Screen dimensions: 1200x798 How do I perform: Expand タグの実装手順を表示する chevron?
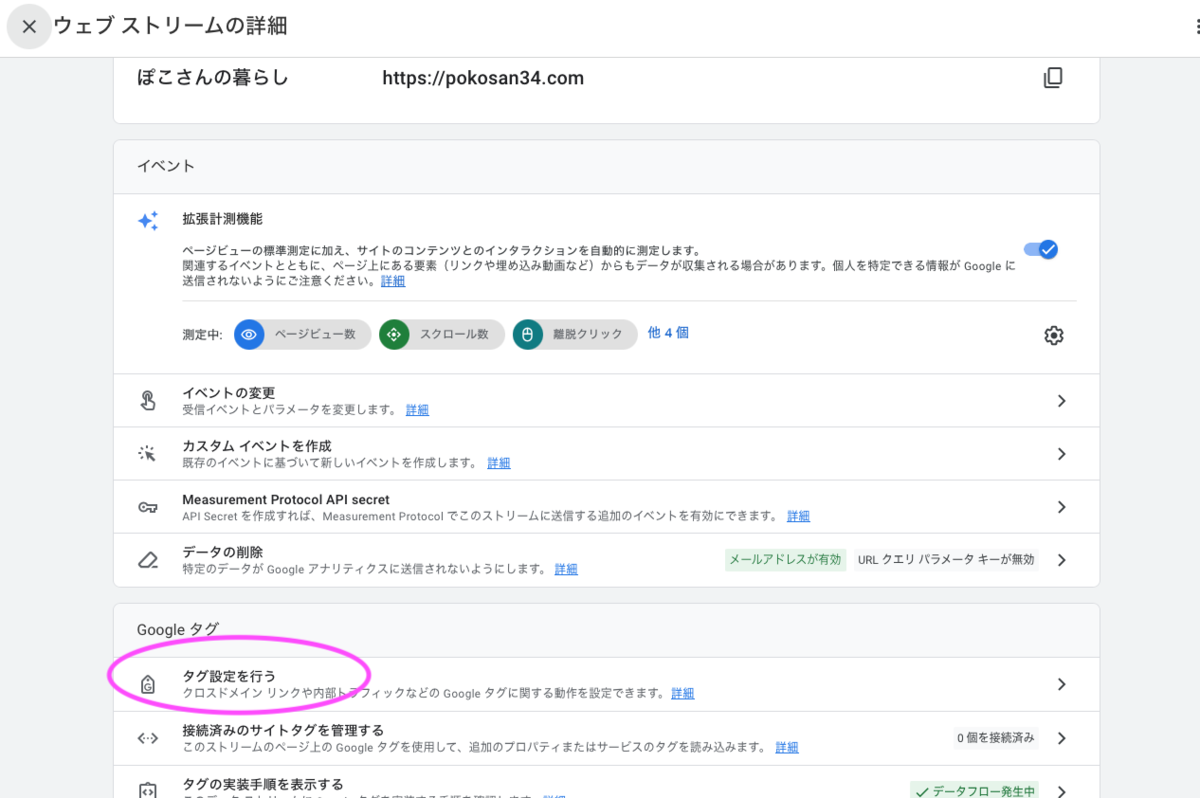1062,790
